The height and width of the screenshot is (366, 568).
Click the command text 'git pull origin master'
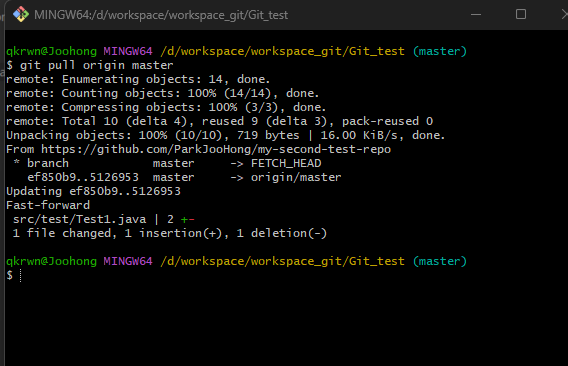(x=96, y=65)
